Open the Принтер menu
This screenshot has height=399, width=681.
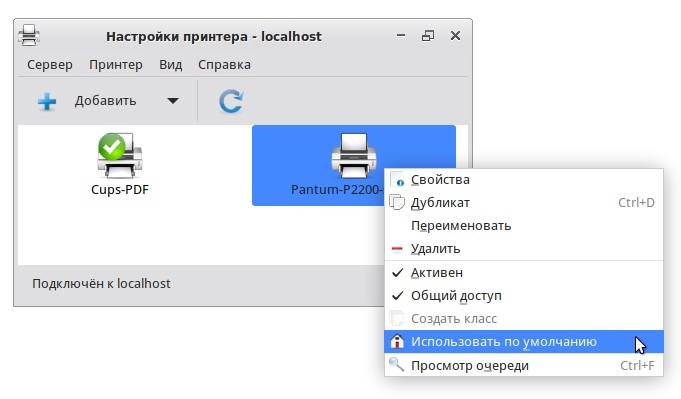click(116, 65)
